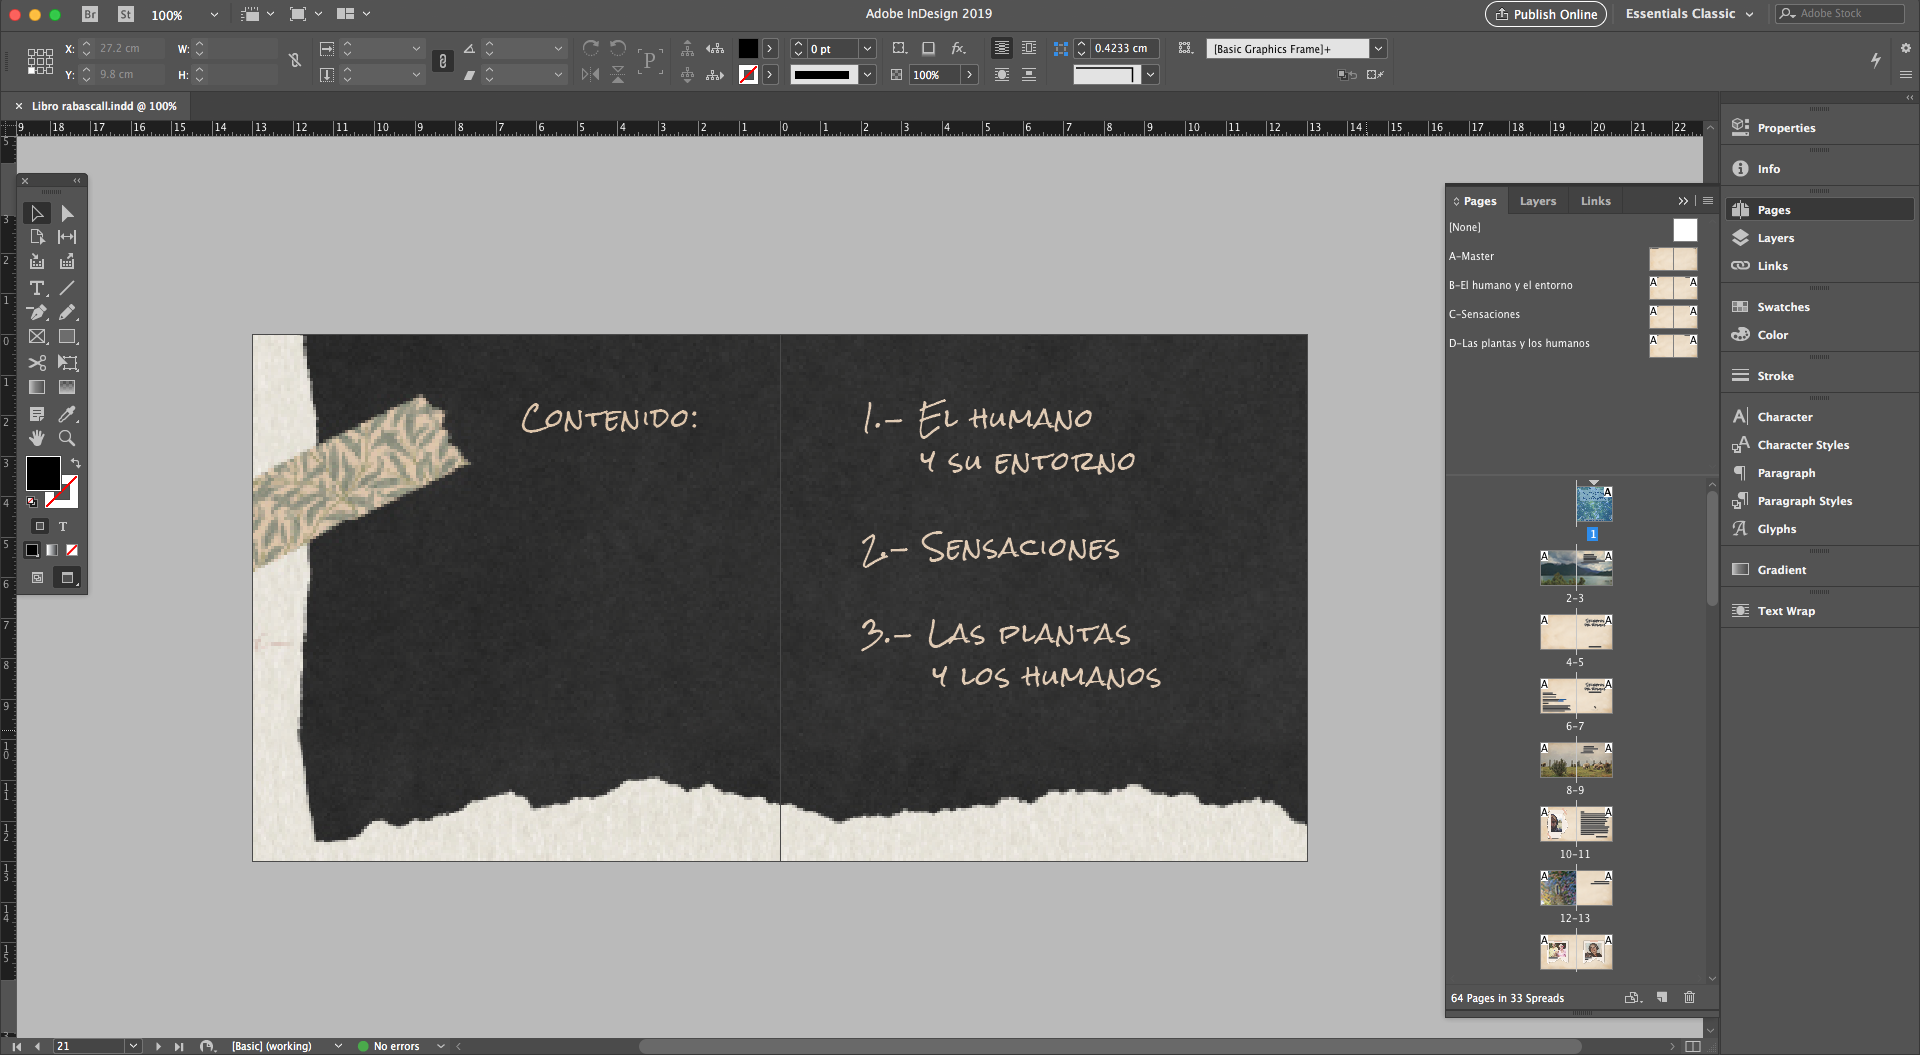Image resolution: width=1920 pixels, height=1055 pixels.
Task: Swap fill and stroke colors
Action: (75, 463)
